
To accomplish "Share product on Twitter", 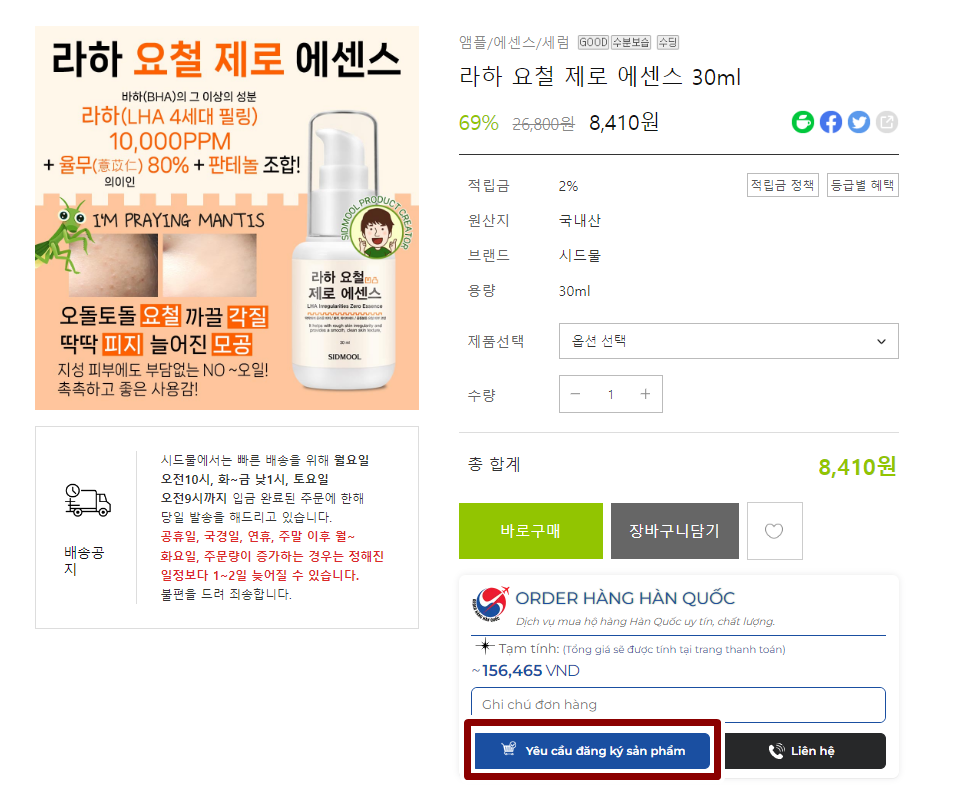I will click(859, 122).
